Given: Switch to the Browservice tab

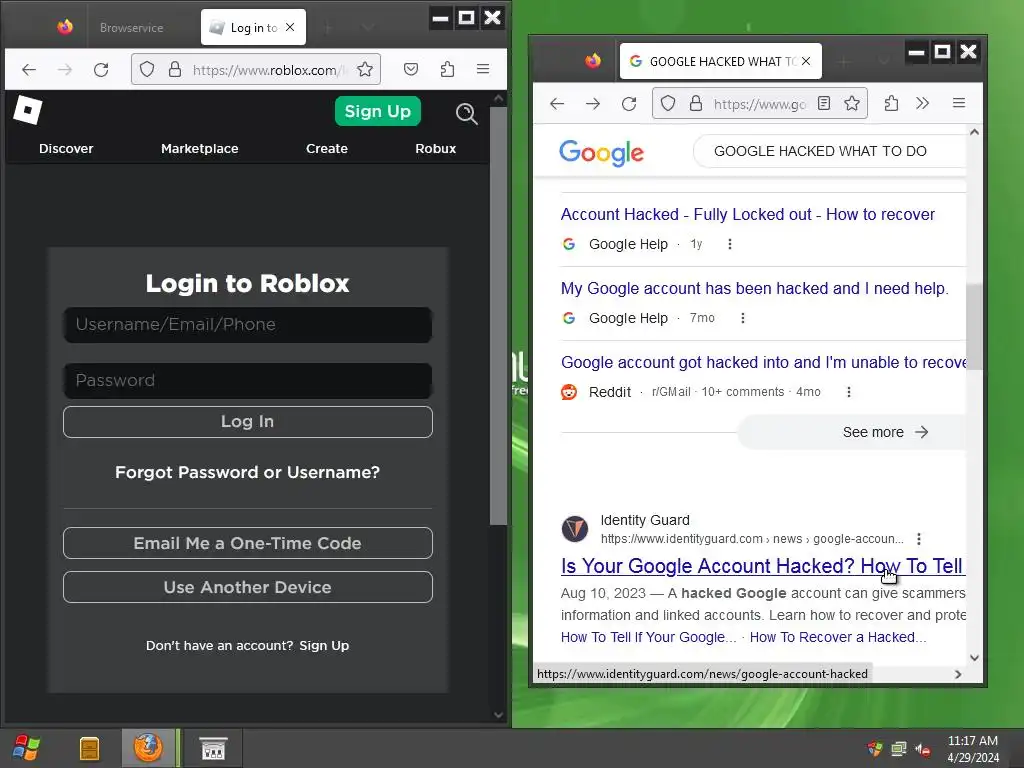Looking at the screenshot, I should click(x=131, y=27).
